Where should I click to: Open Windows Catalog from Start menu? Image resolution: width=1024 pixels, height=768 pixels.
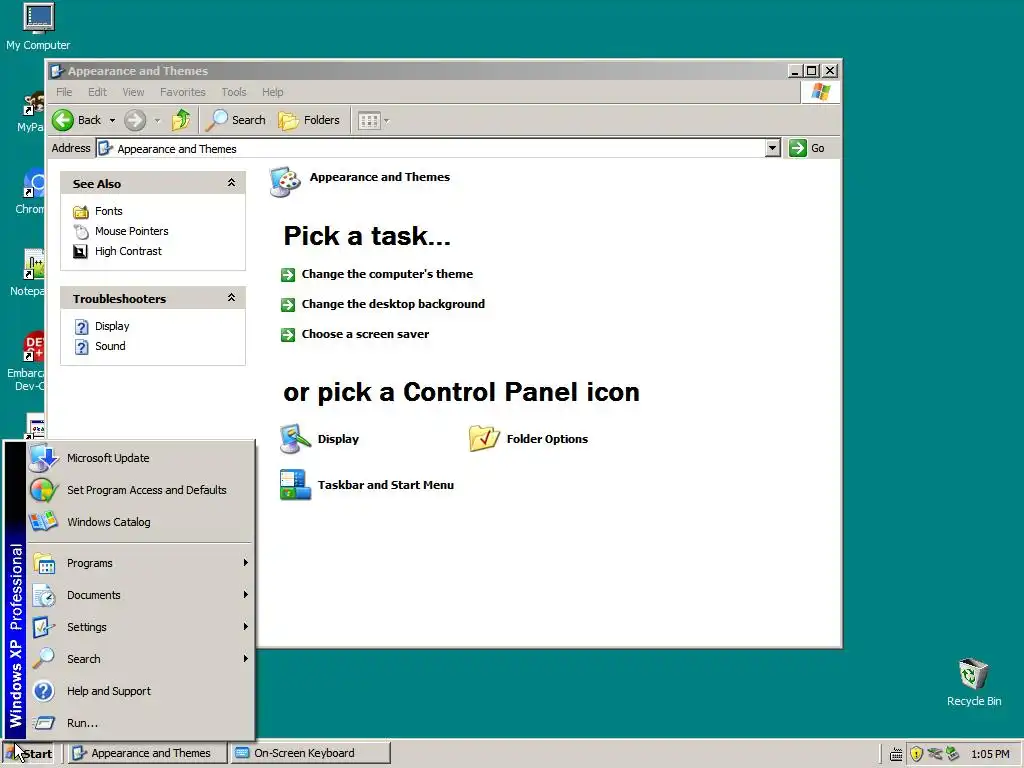[140, 522]
